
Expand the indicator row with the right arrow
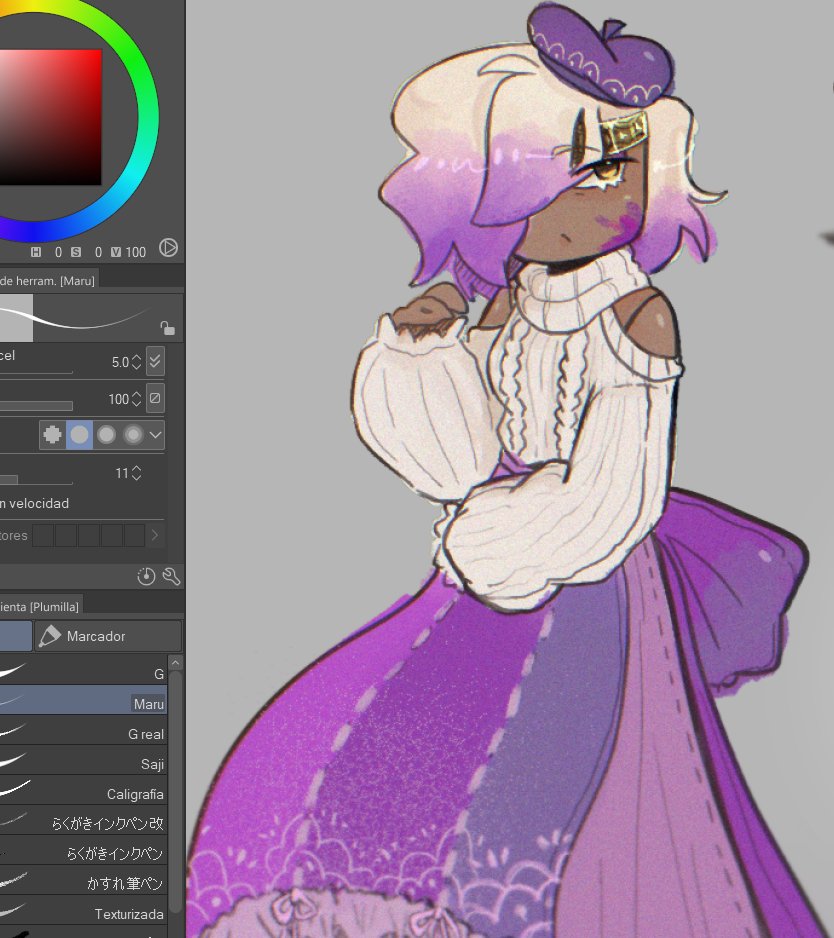(155, 535)
